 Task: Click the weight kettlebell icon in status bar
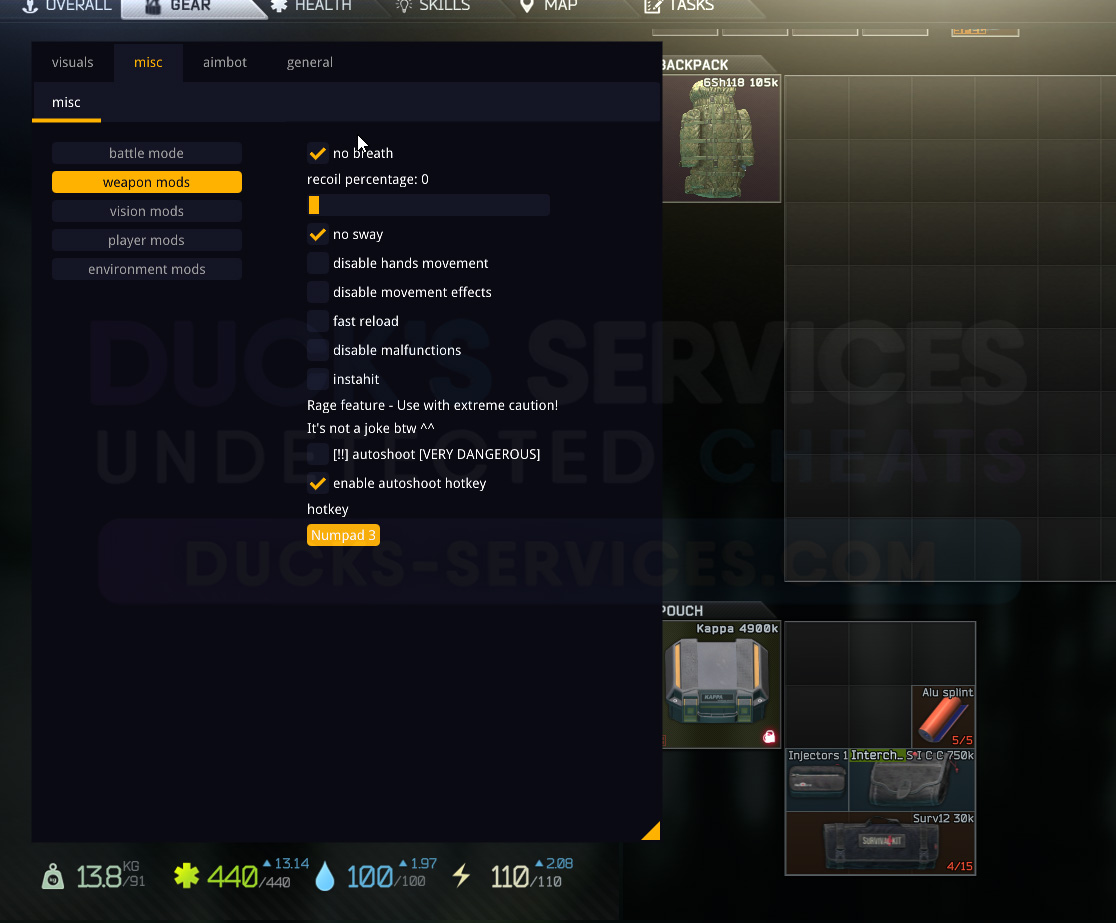[x=53, y=877]
